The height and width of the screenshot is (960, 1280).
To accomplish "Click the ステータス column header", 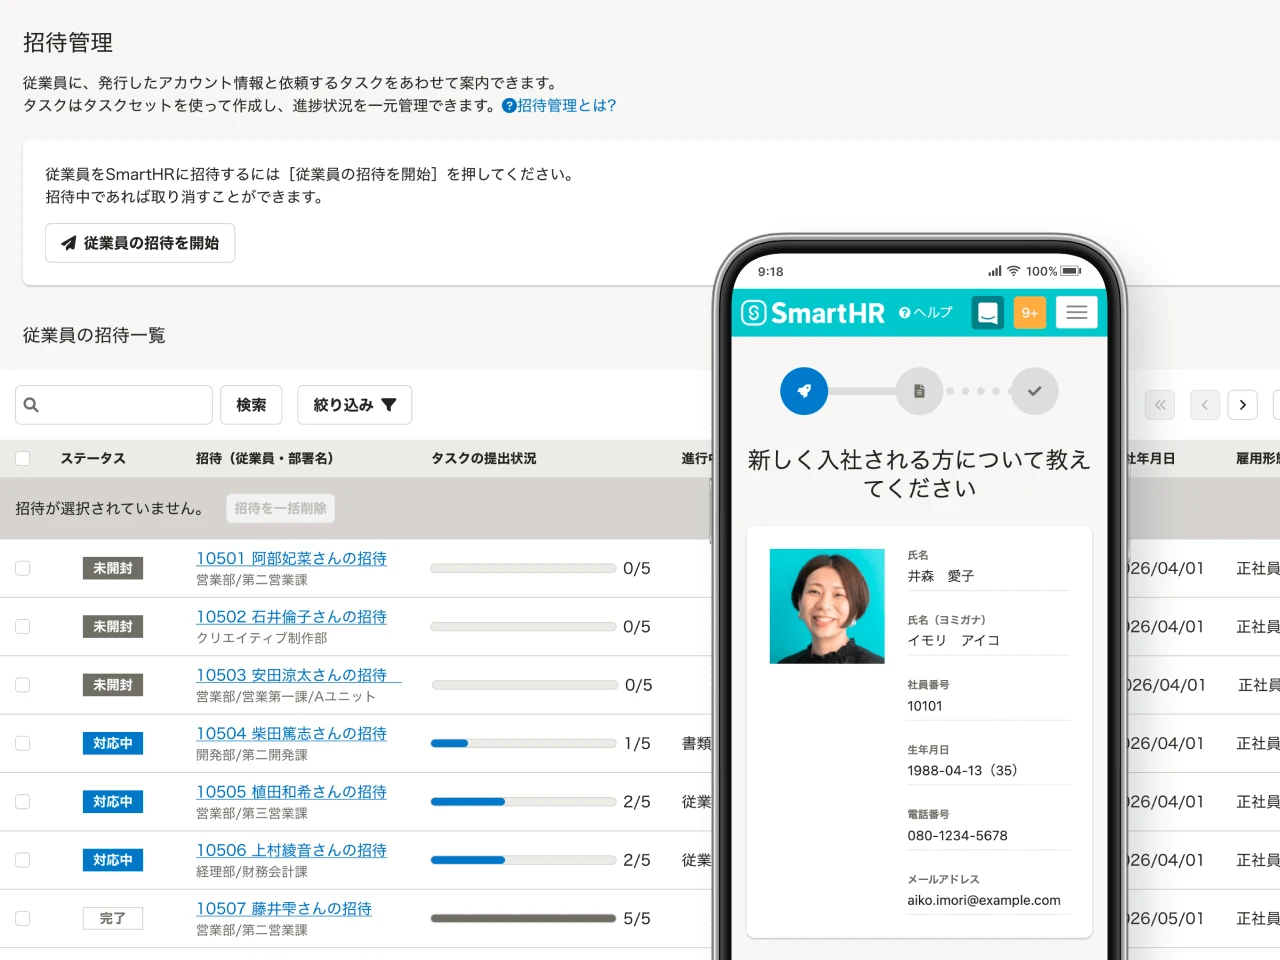I will point(92,458).
